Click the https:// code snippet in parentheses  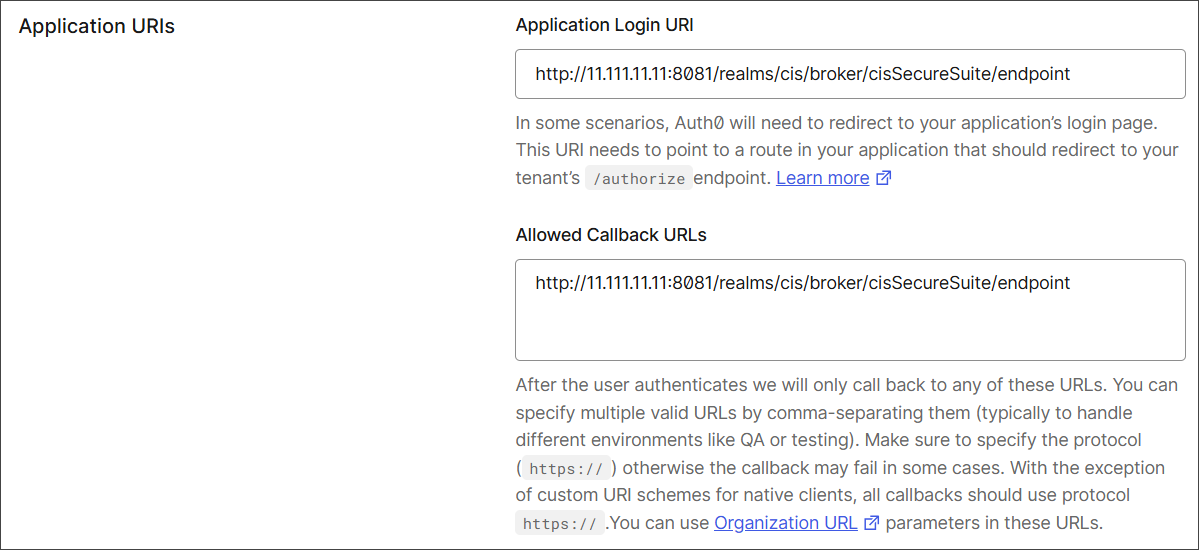[x=566, y=468]
